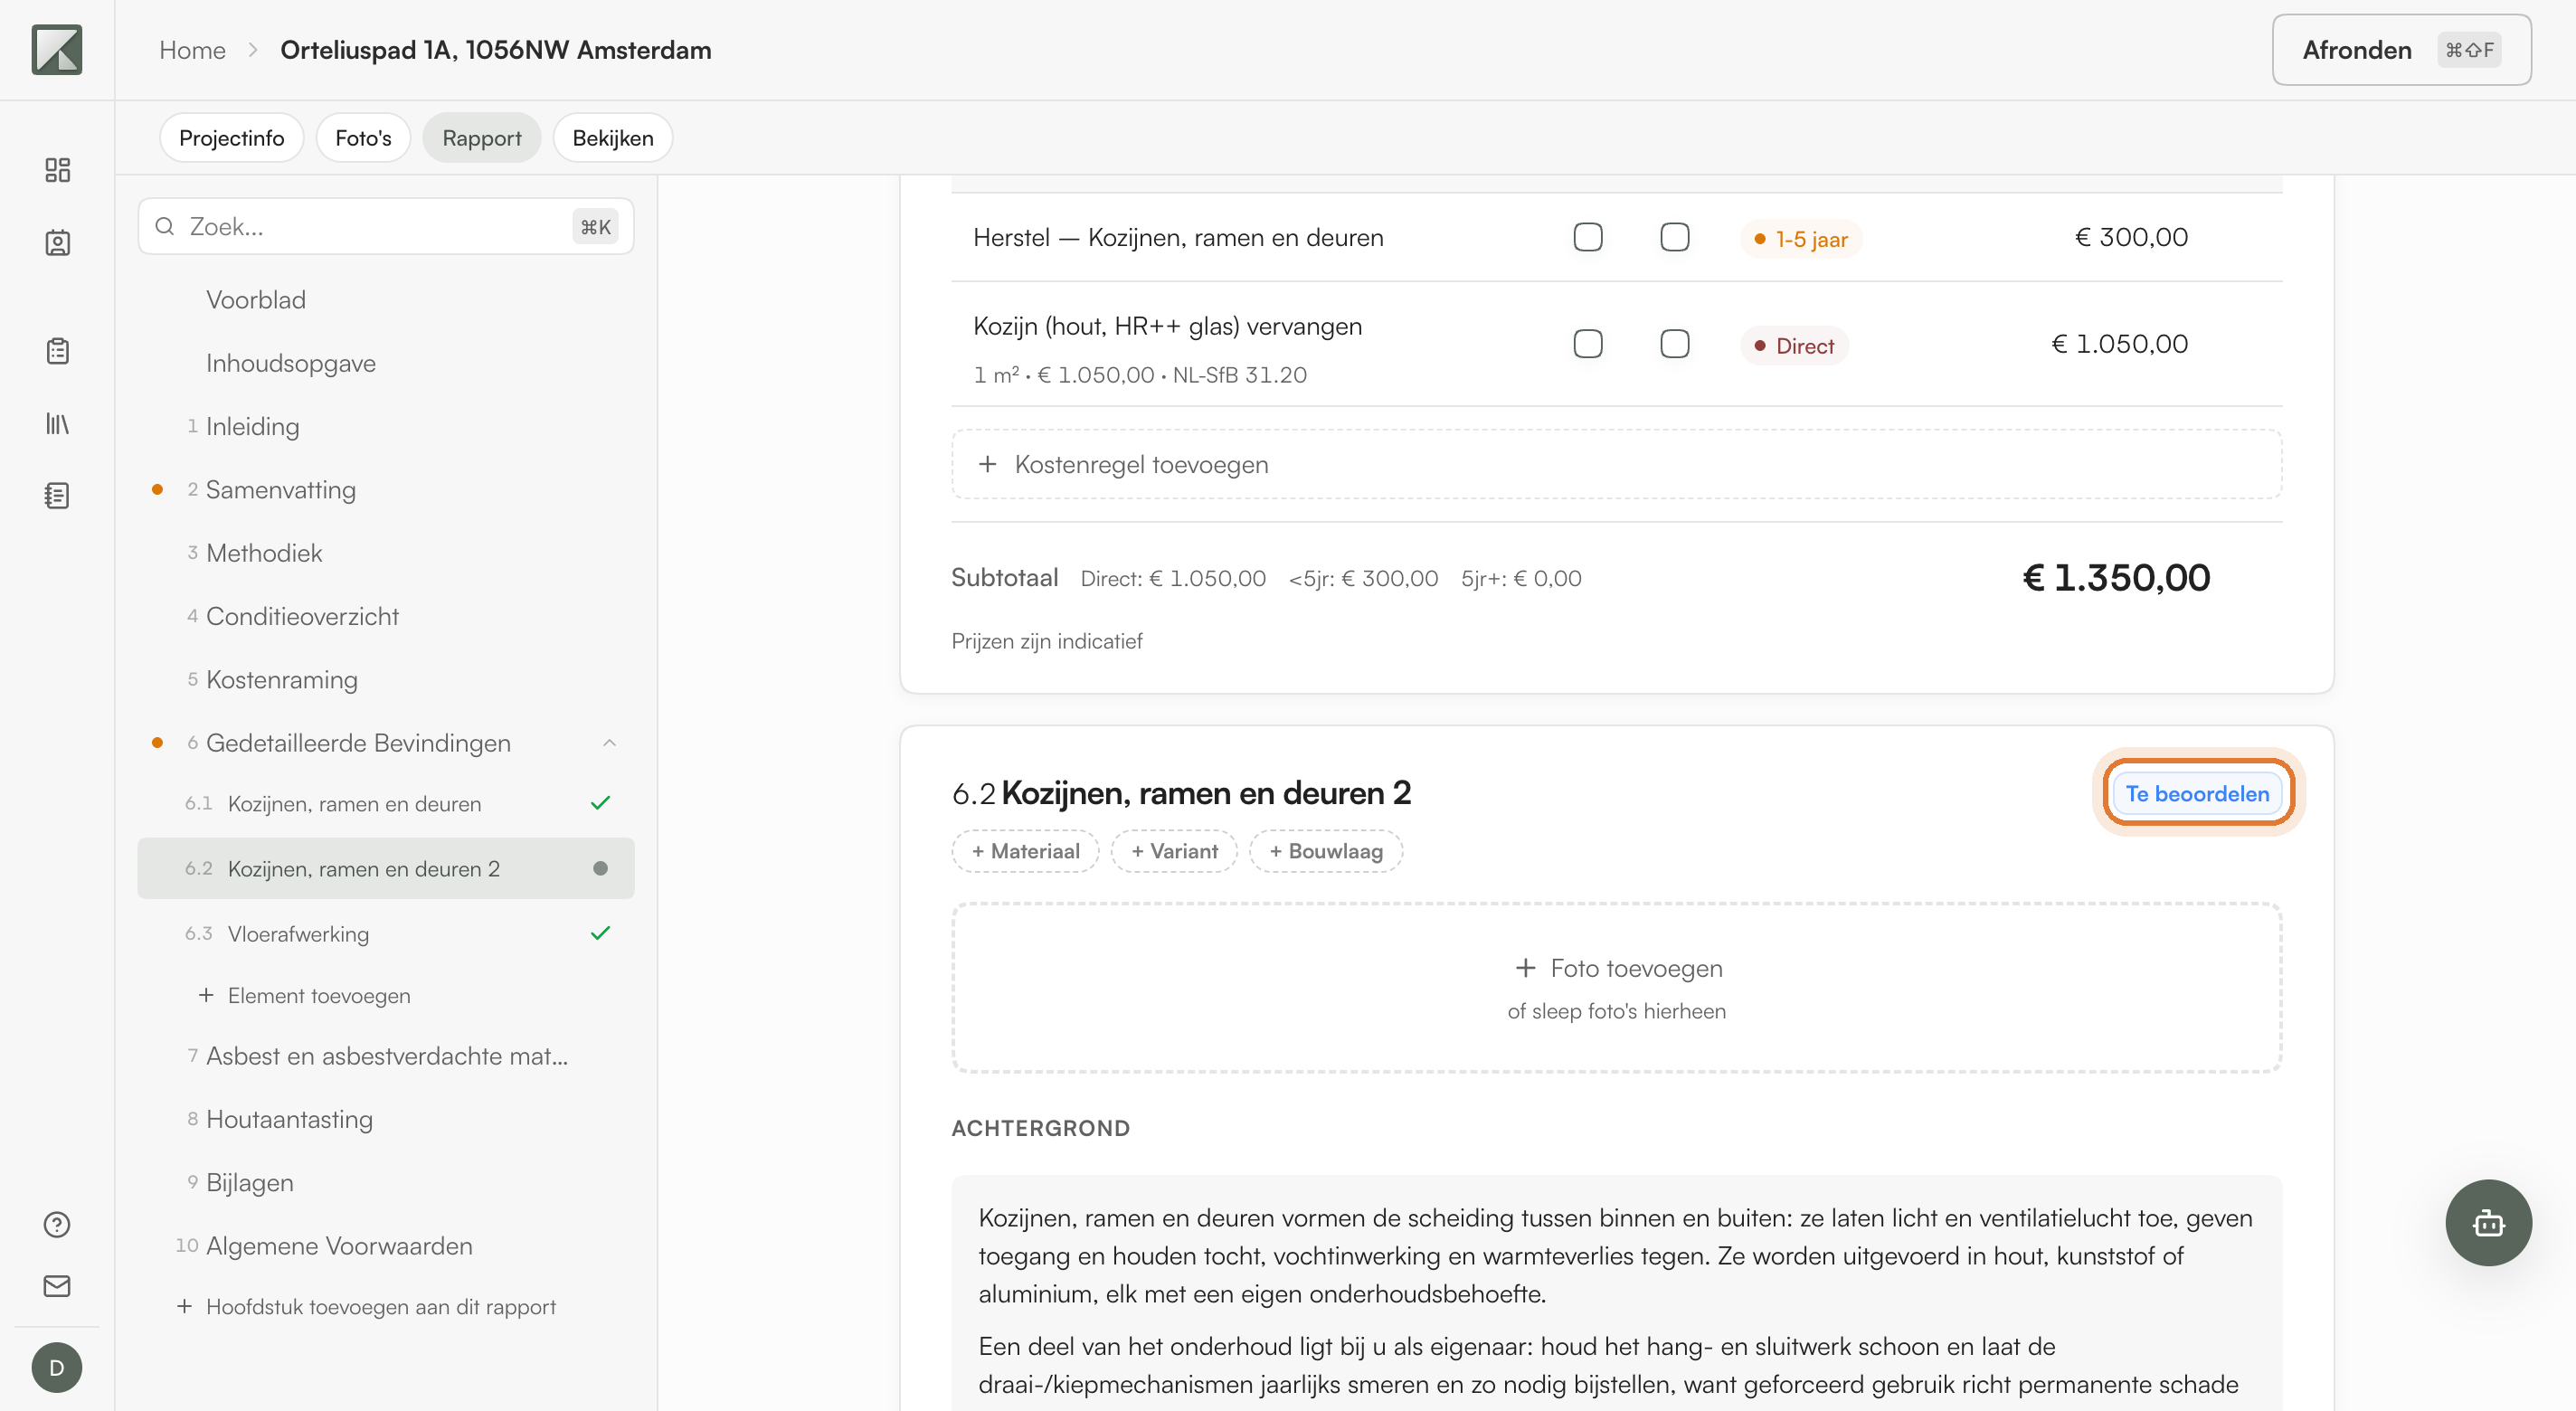Add a Variant tag
The height and width of the screenshot is (1411, 2576).
pyautogui.click(x=1174, y=851)
